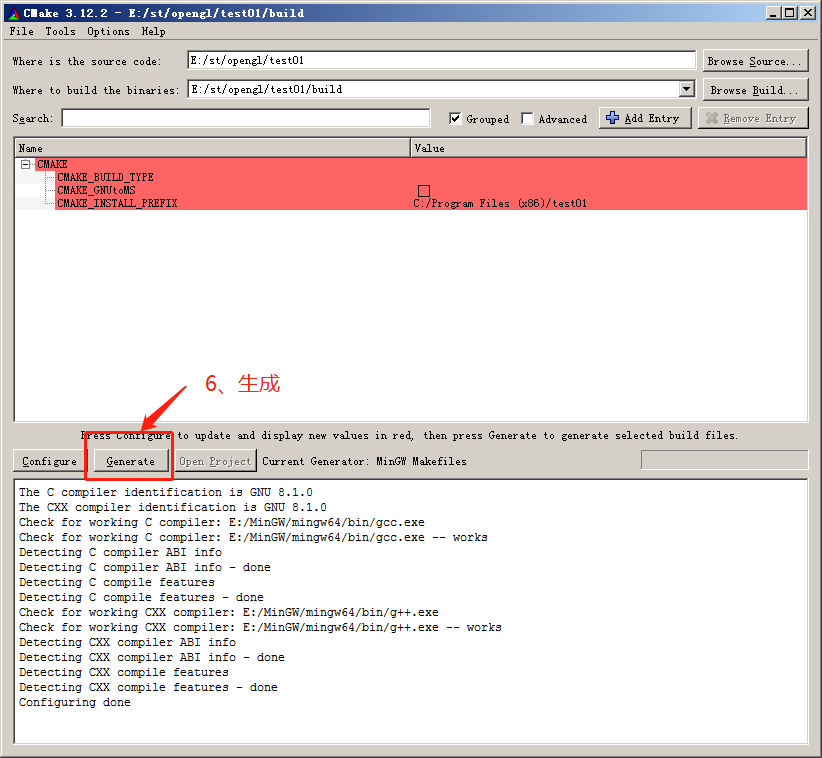Uncheck the Grouped checkbox
The height and width of the screenshot is (758, 822).
[x=455, y=118]
